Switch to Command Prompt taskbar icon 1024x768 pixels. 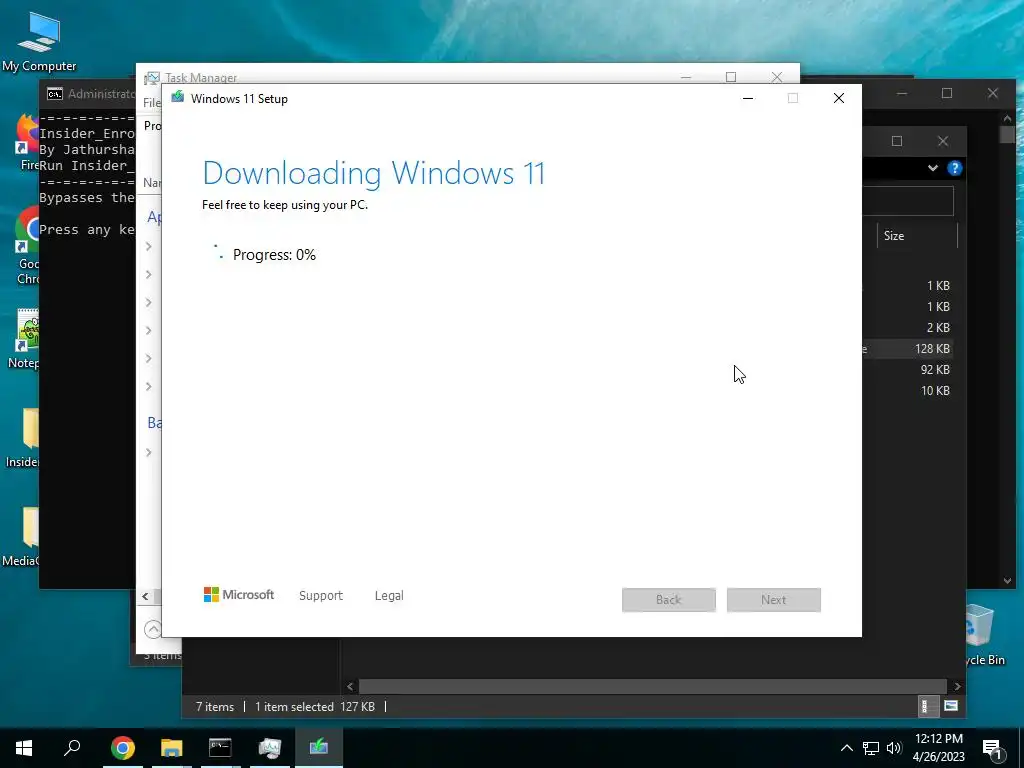pyautogui.click(x=220, y=747)
